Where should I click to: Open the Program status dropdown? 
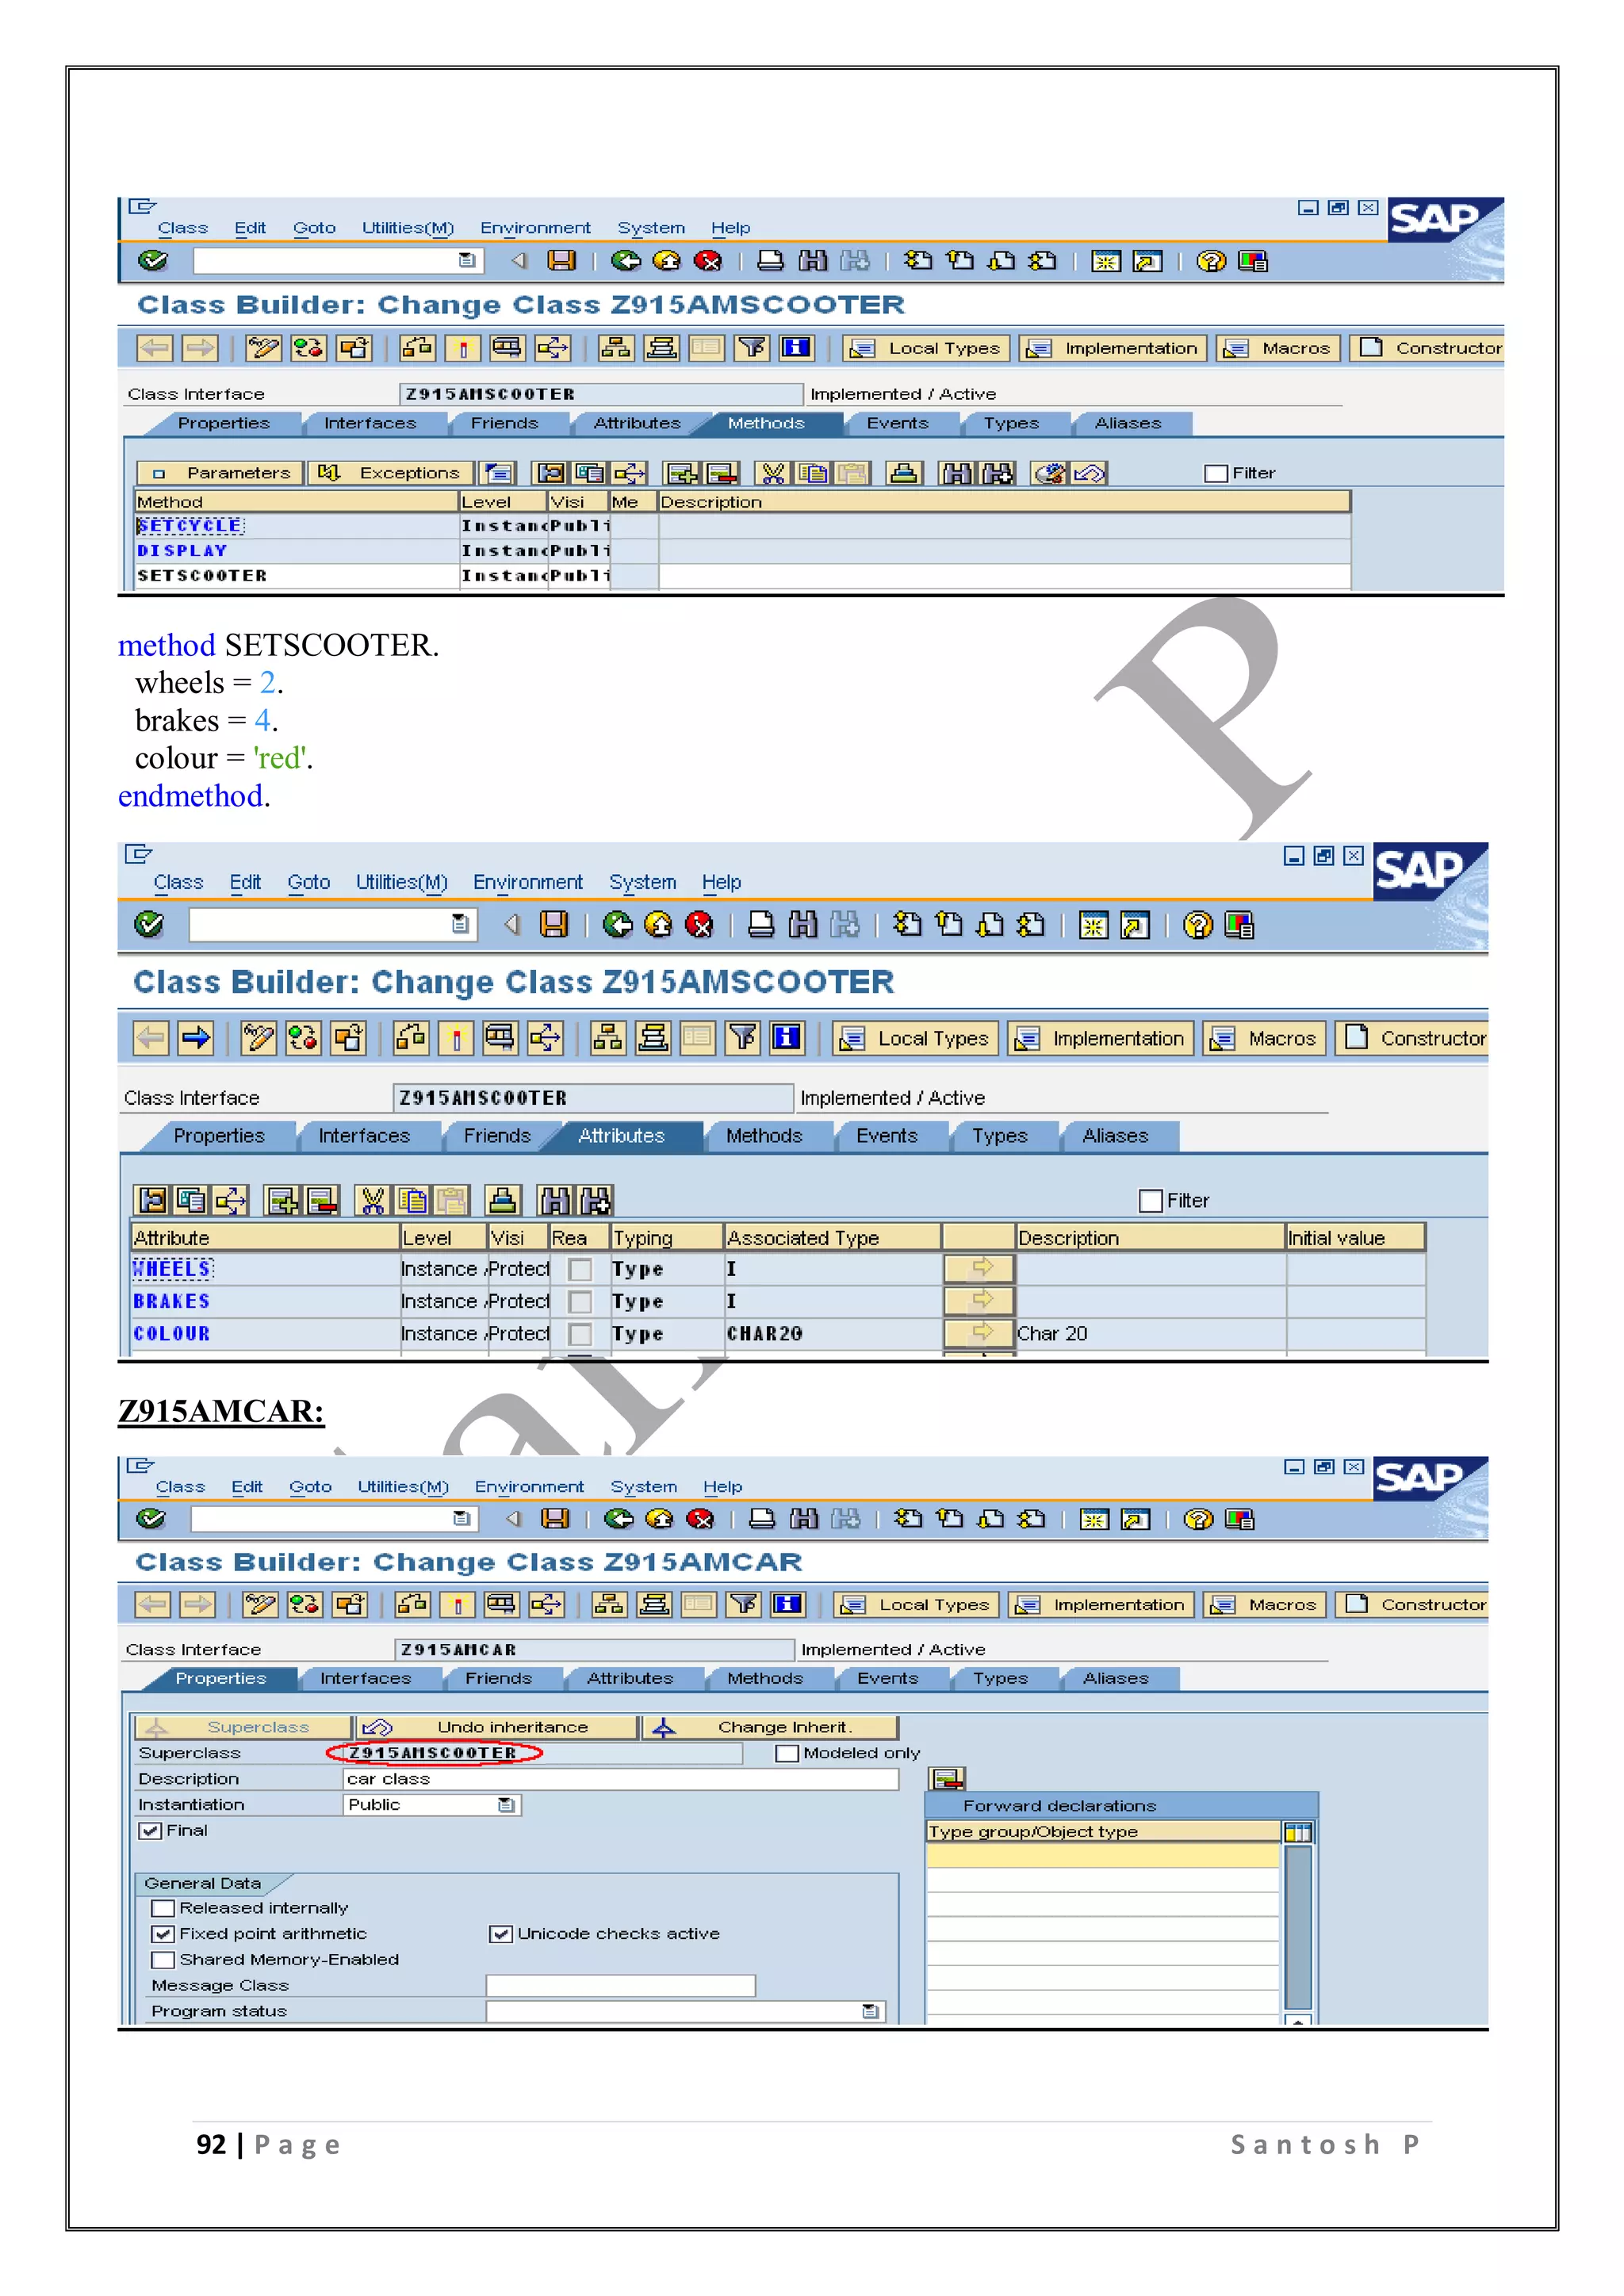871,2011
